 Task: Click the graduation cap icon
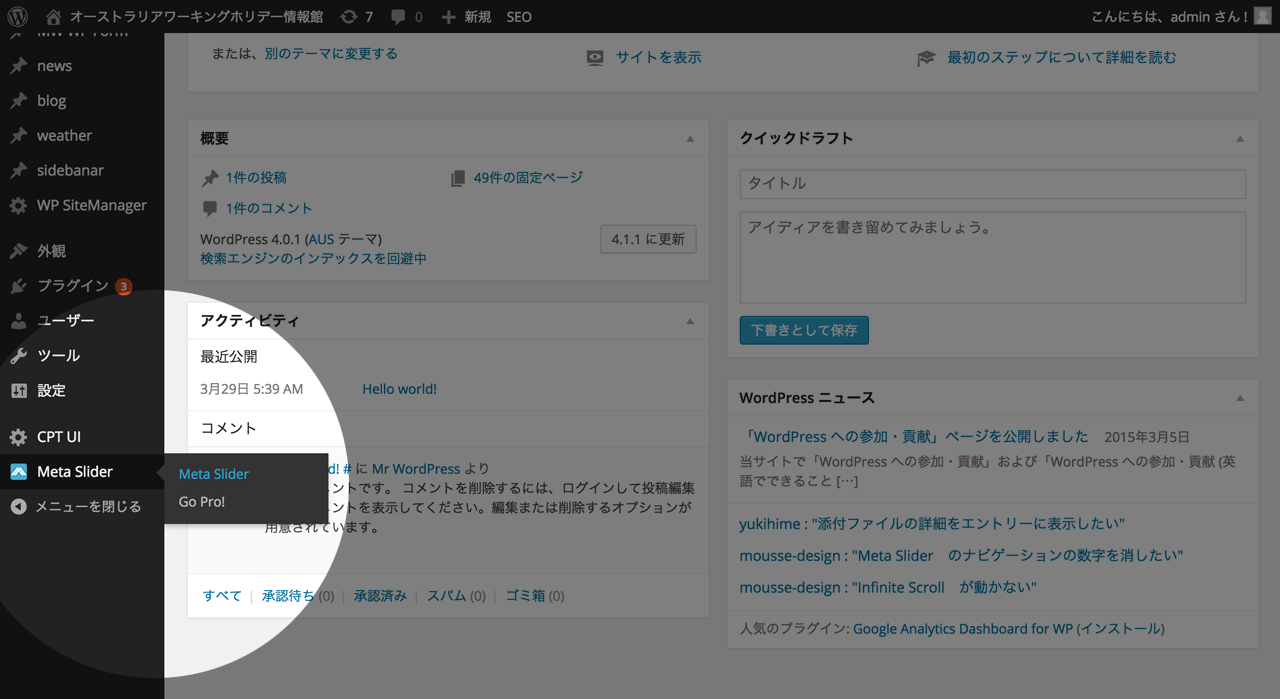pyautogui.click(x=926, y=58)
